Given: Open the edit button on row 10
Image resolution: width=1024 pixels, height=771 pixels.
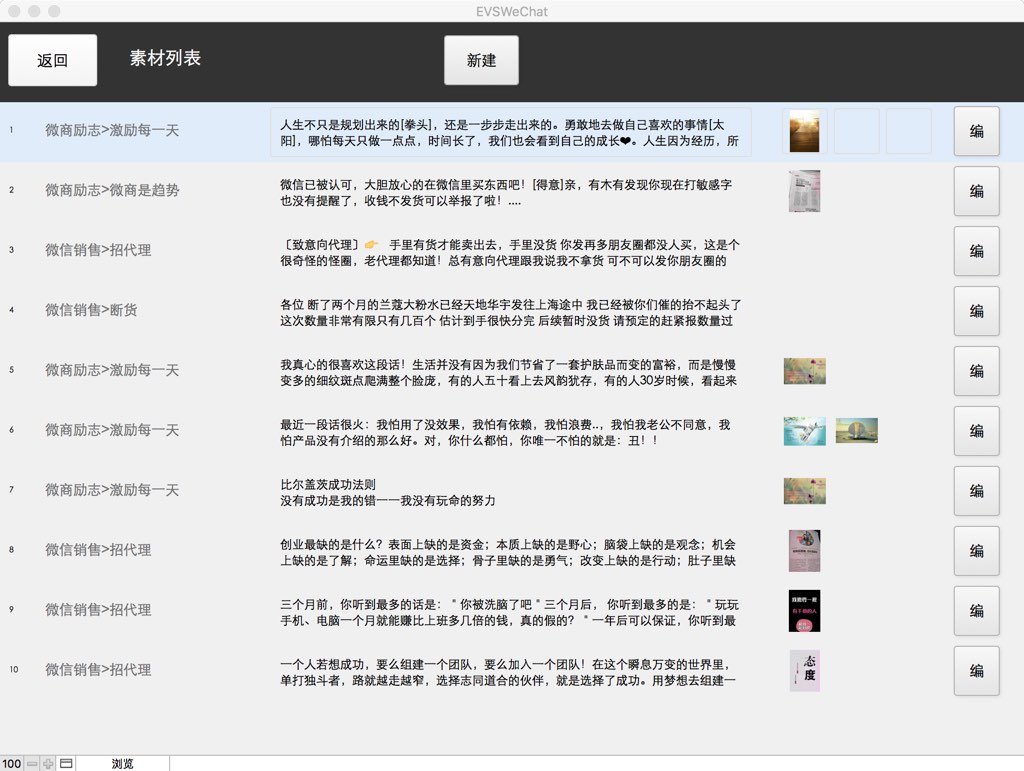Looking at the screenshot, I should [x=976, y=671].
